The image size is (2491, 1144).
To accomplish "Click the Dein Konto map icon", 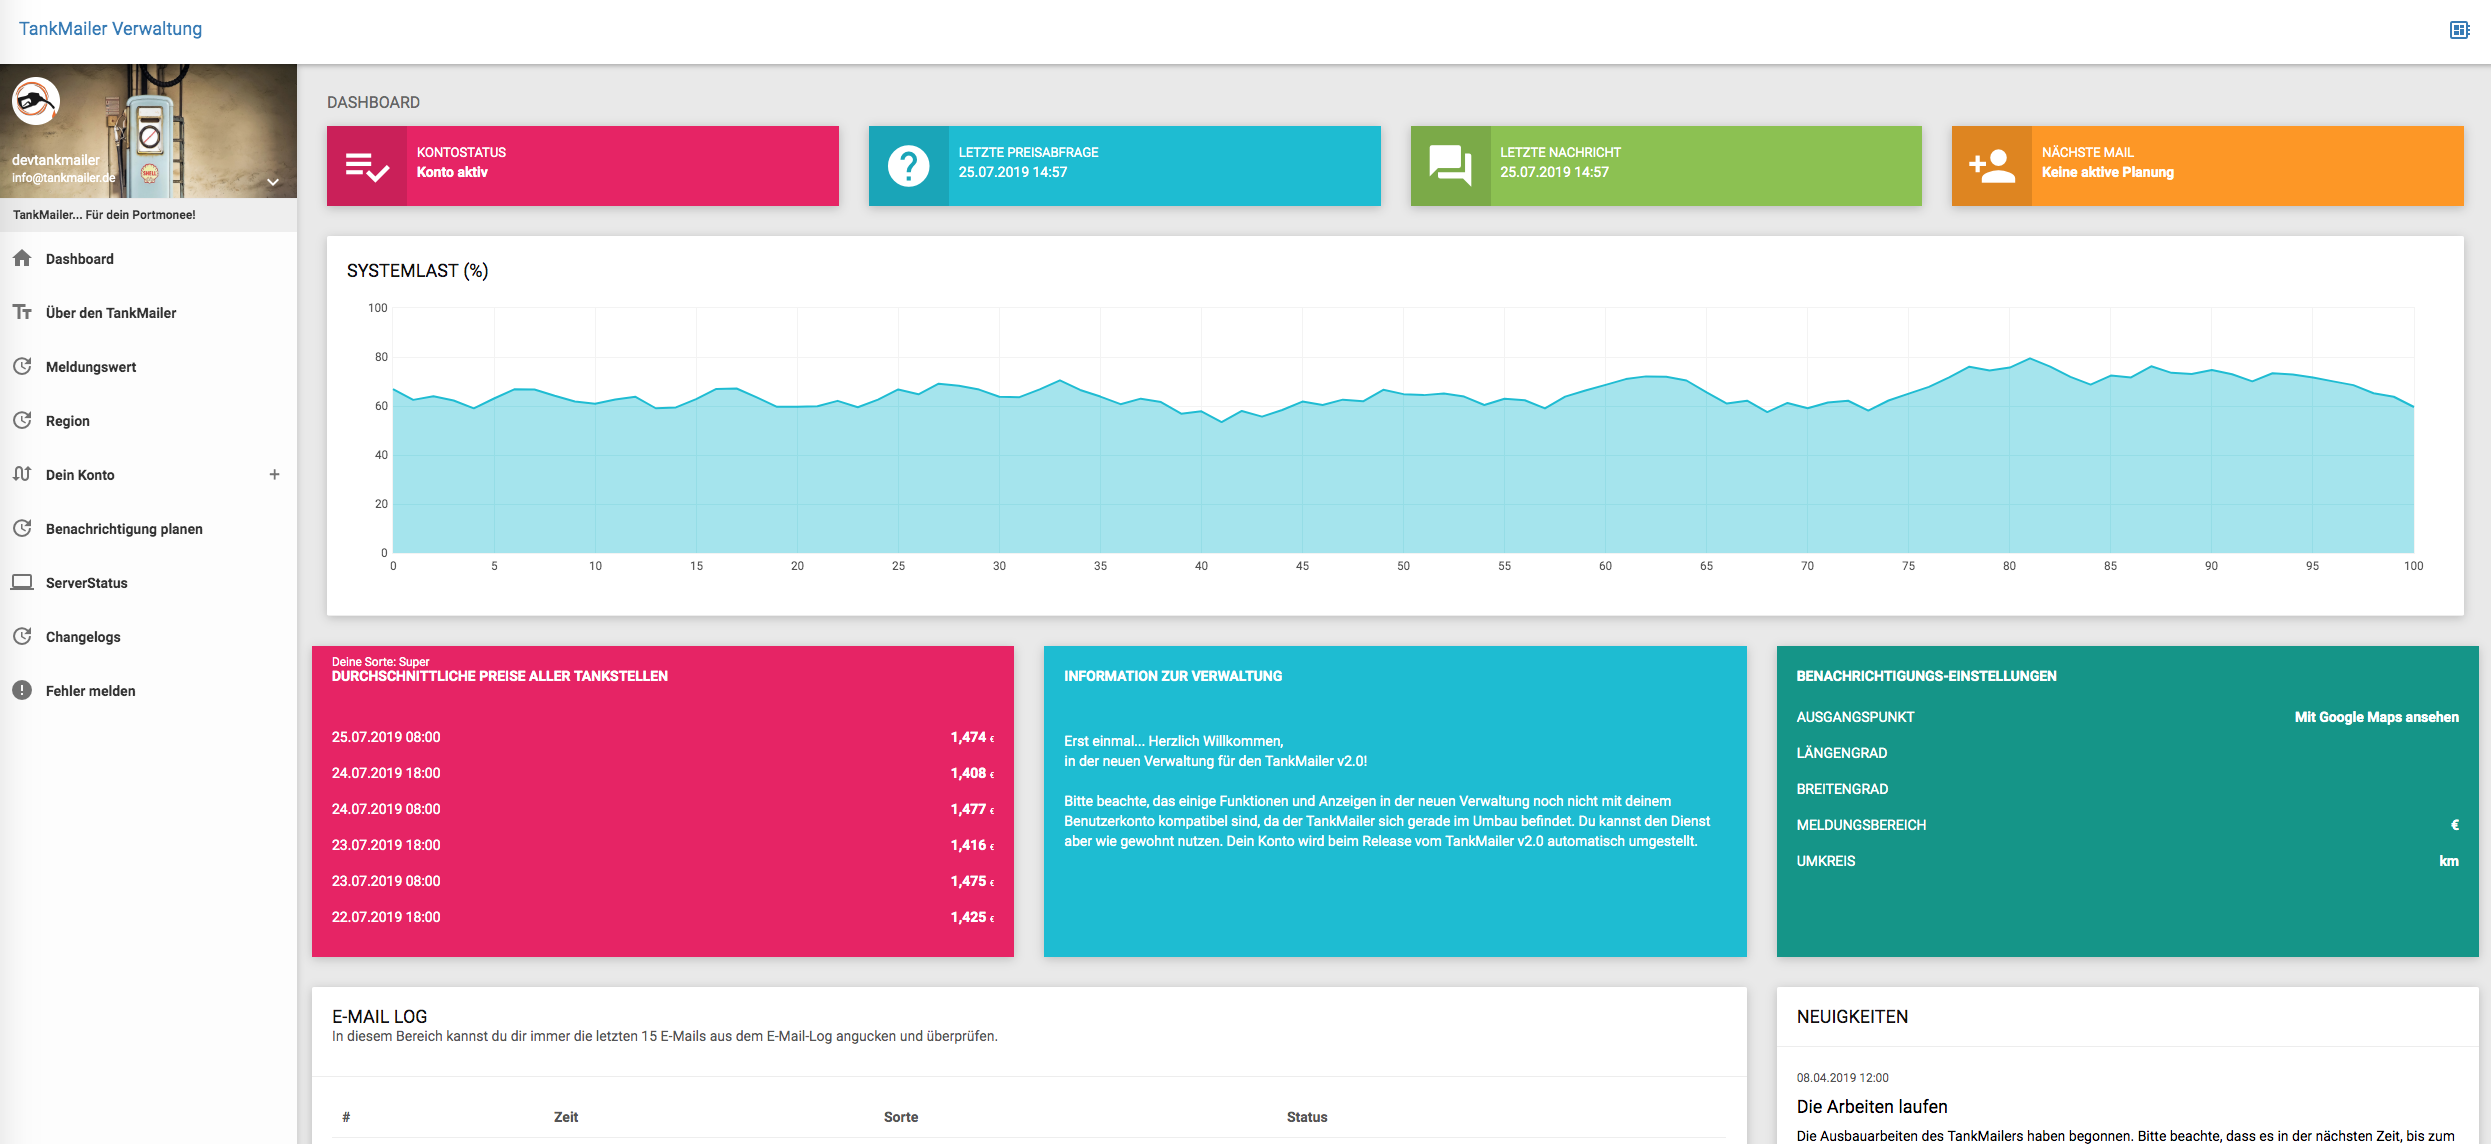I will [x=22, y=474].
